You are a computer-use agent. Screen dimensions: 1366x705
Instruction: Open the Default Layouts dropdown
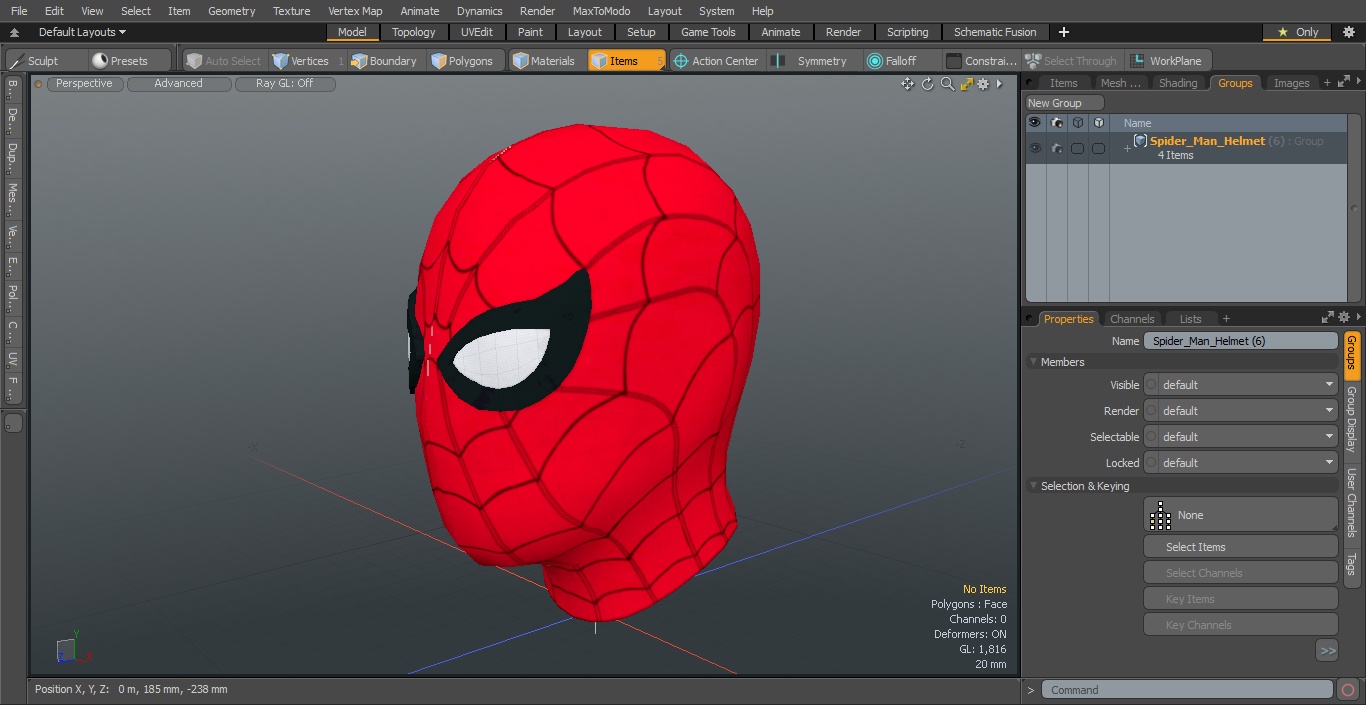[x=82, y=32]
